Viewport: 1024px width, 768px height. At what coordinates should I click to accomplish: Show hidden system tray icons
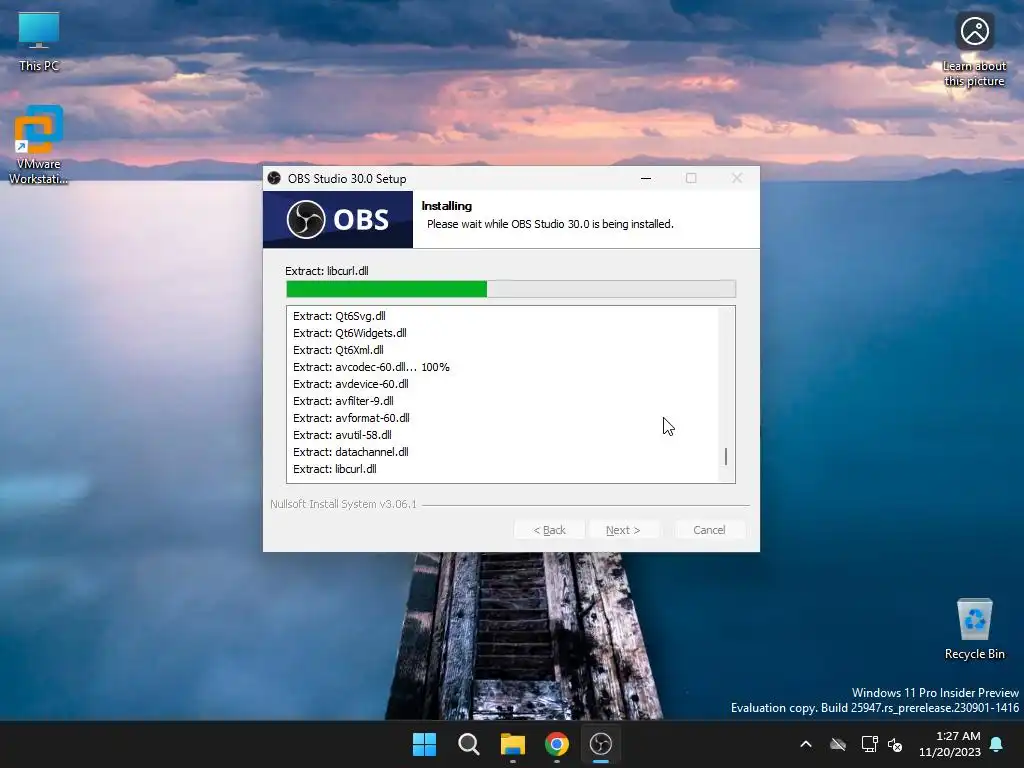click(x=806, y=744)
